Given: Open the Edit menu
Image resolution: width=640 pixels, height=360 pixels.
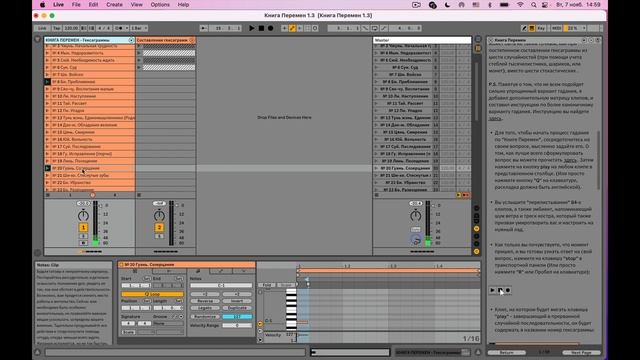Looking at the screenshot, I should coord(93,4).
